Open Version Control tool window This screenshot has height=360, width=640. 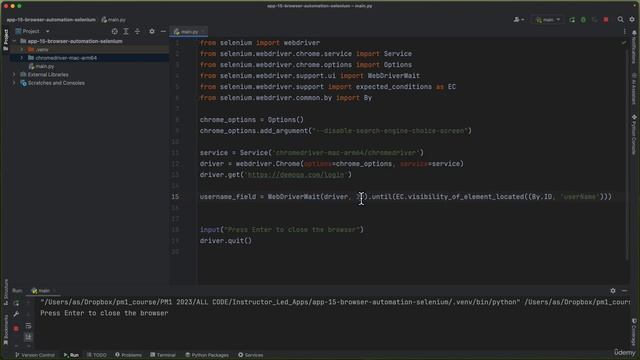35,355
